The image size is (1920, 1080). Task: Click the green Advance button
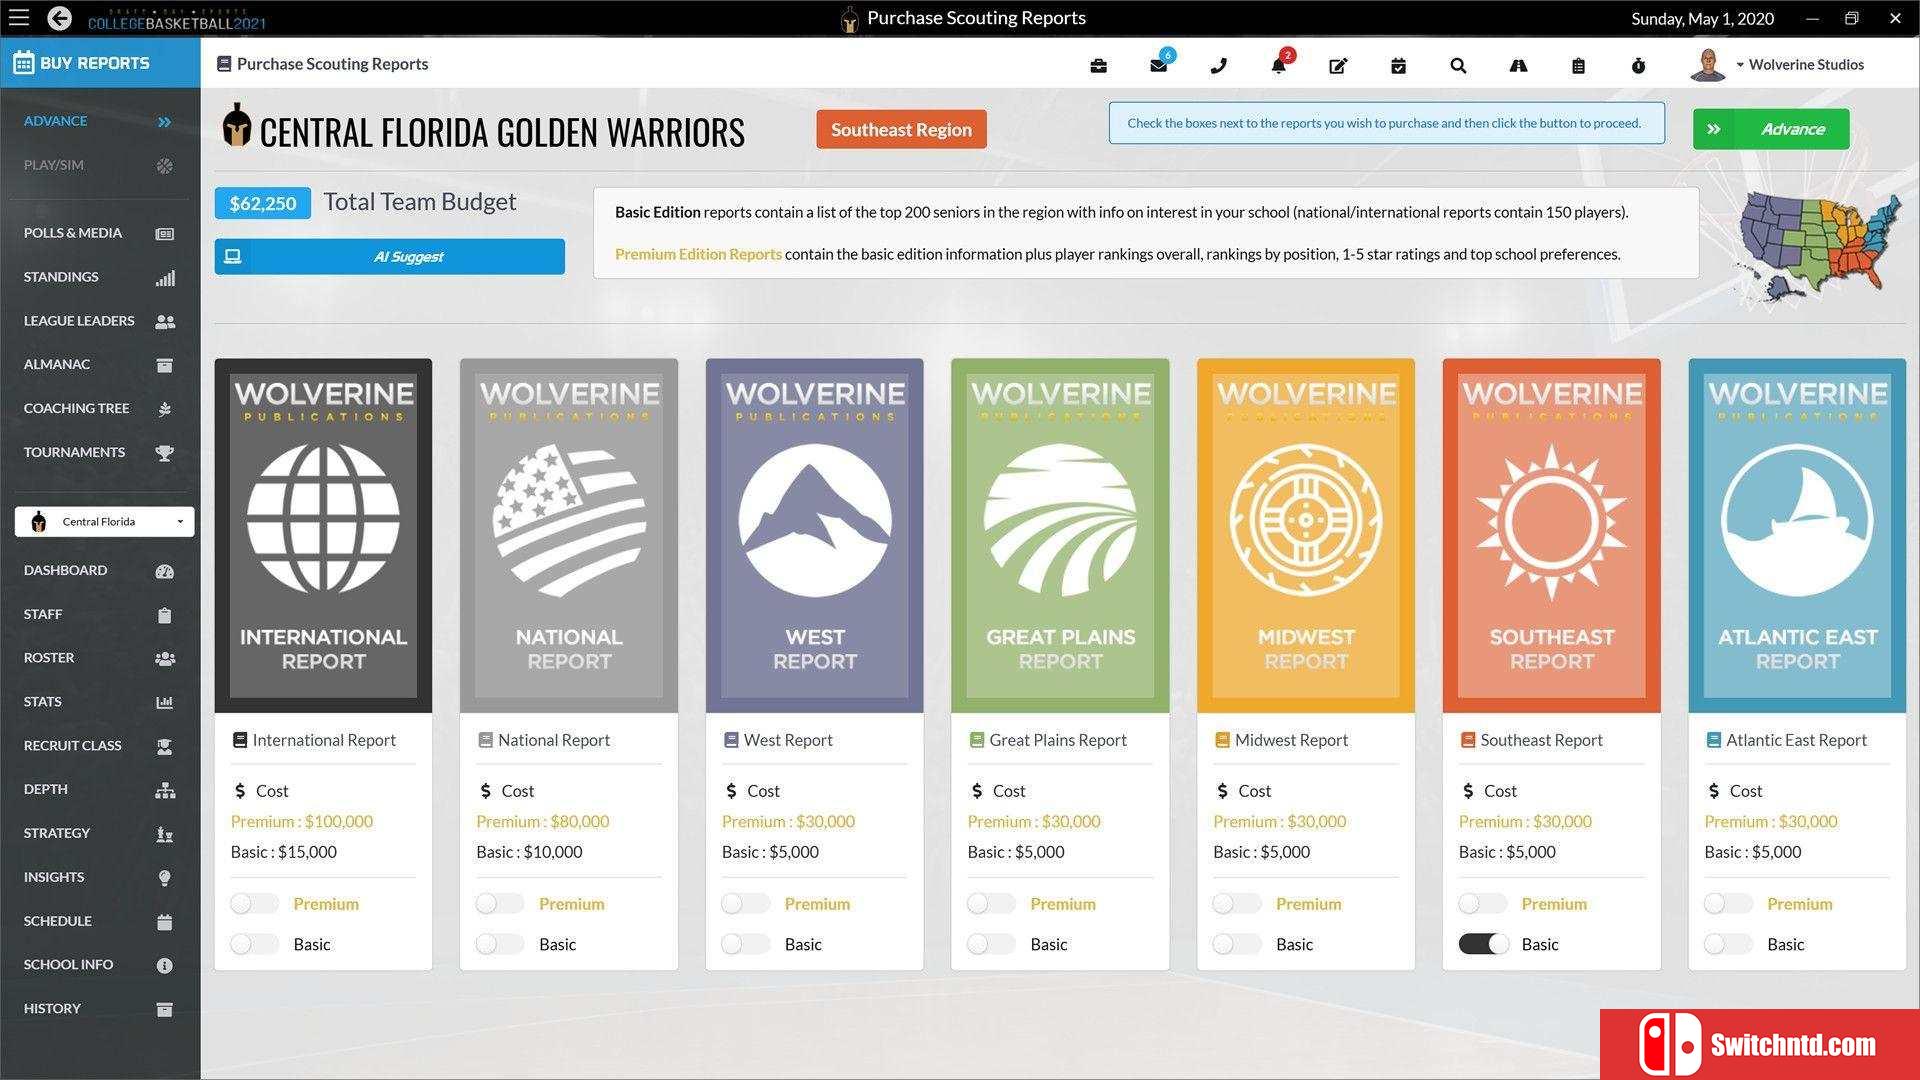pos(1771,129)
